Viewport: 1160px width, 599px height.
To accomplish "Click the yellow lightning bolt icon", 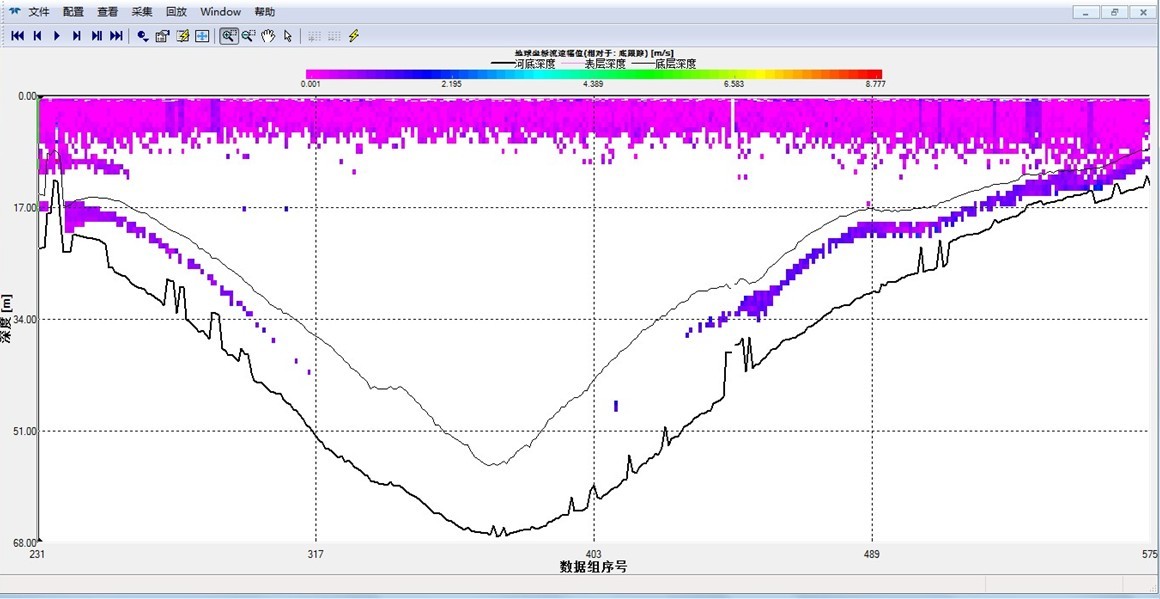I will pos(354,36).
